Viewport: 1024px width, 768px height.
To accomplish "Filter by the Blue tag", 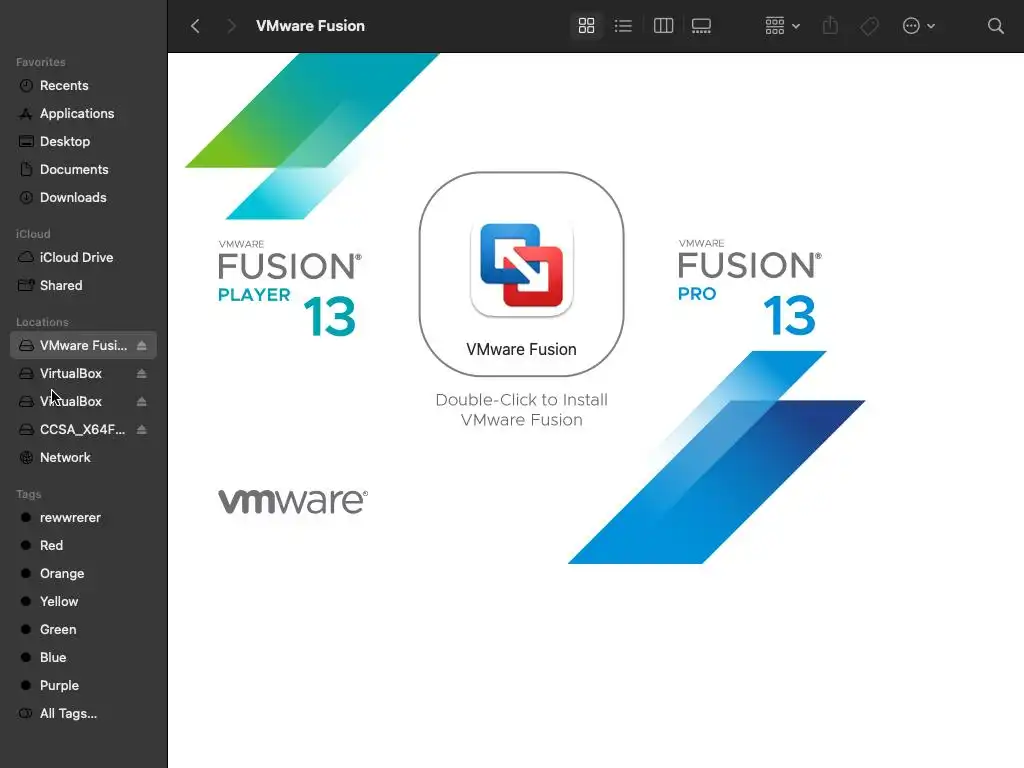I will click(84, 658).
